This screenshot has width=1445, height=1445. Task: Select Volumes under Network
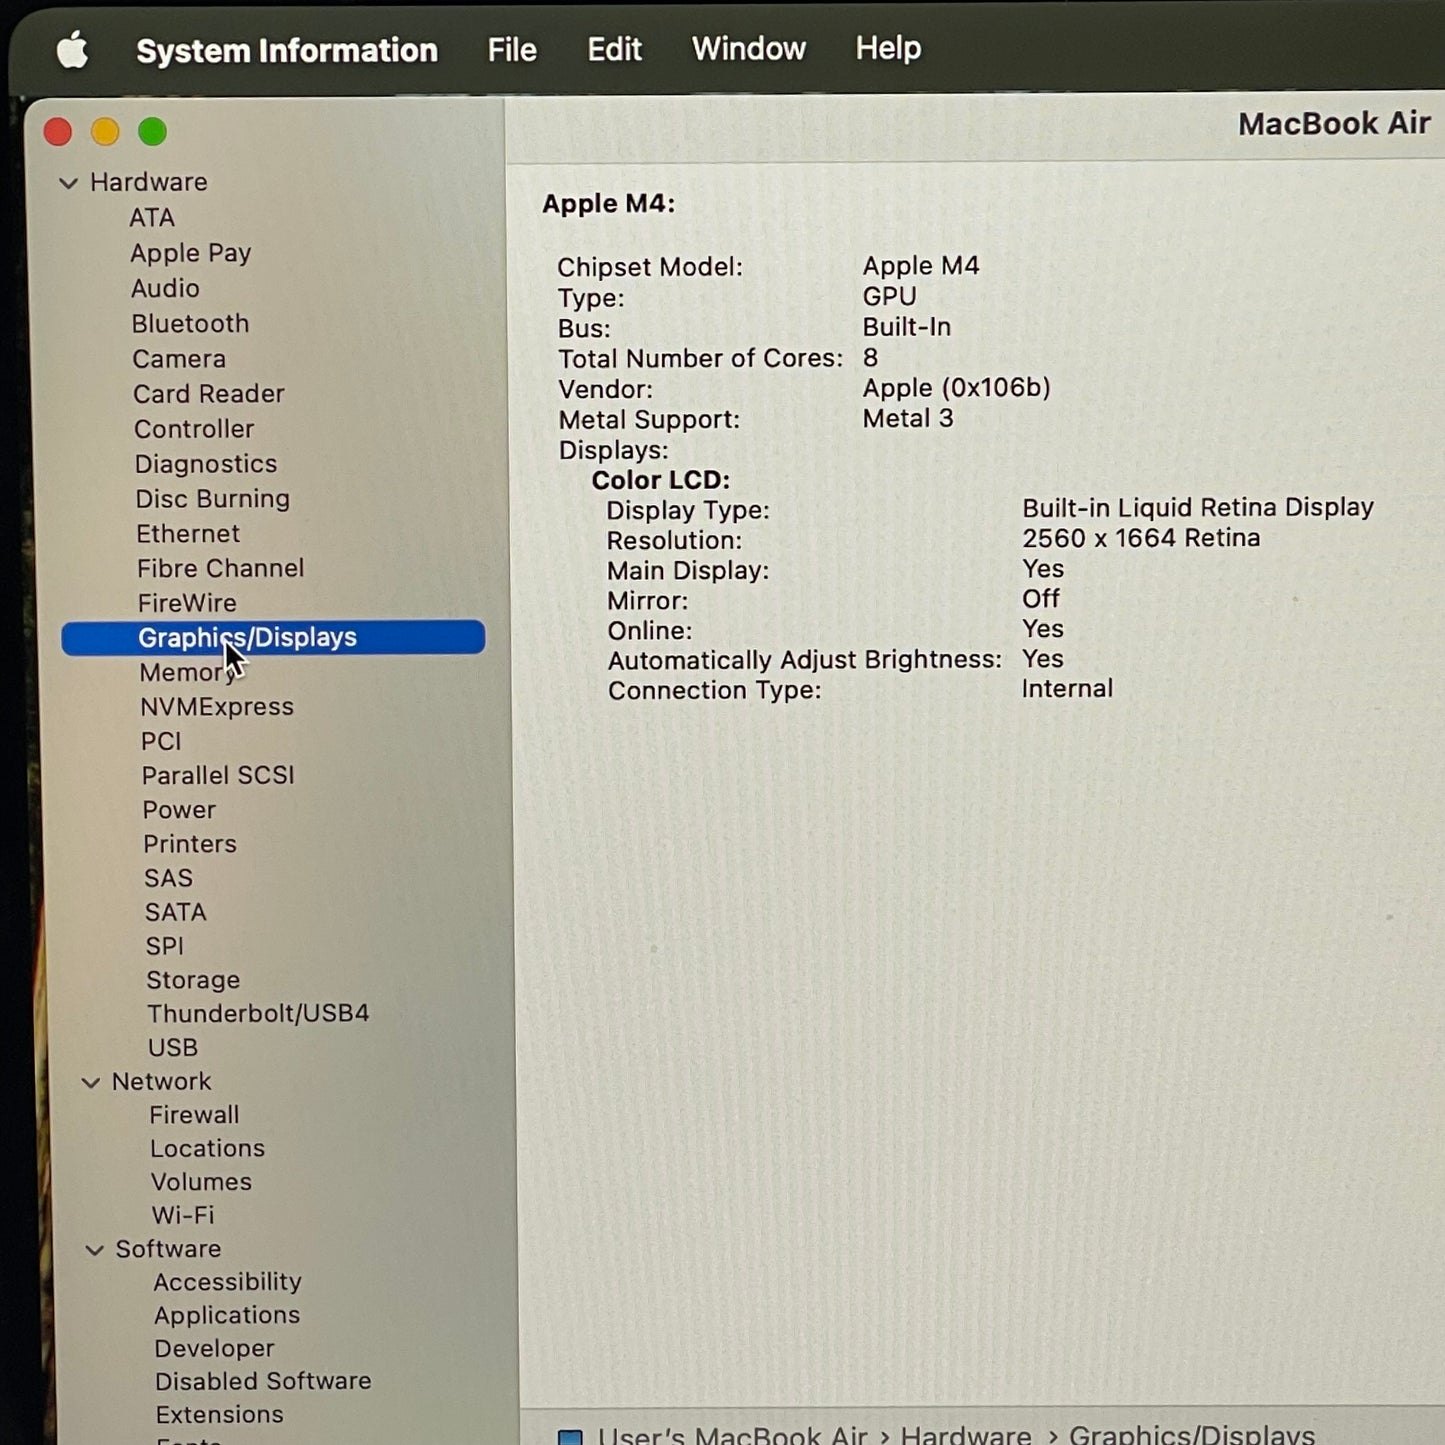pos(201,1182)
